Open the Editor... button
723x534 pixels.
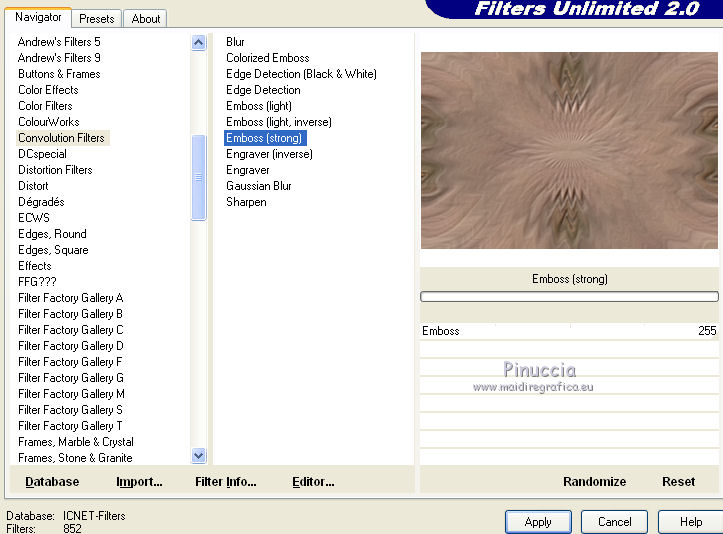point(313,481)
